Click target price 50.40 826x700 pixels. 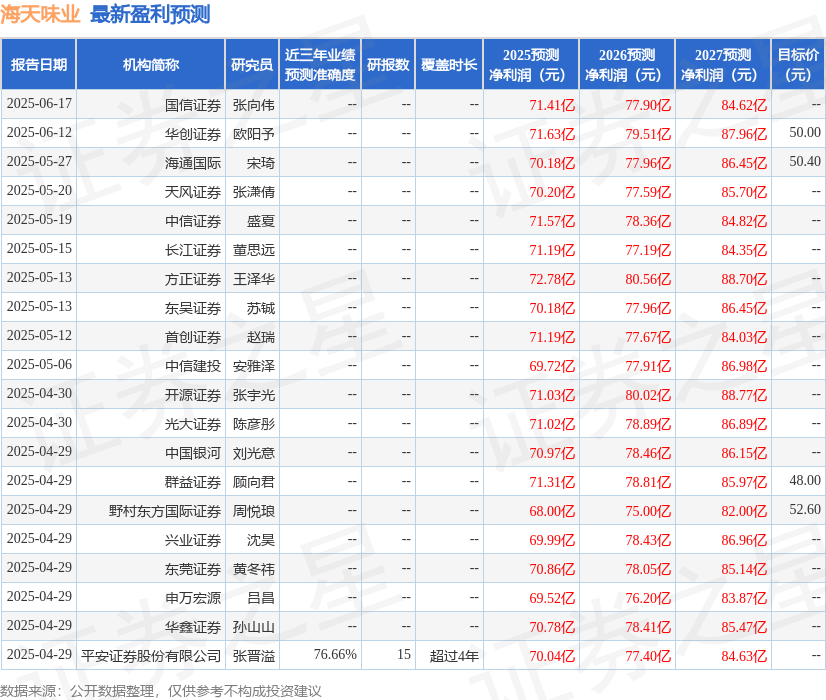coord(805,161)
